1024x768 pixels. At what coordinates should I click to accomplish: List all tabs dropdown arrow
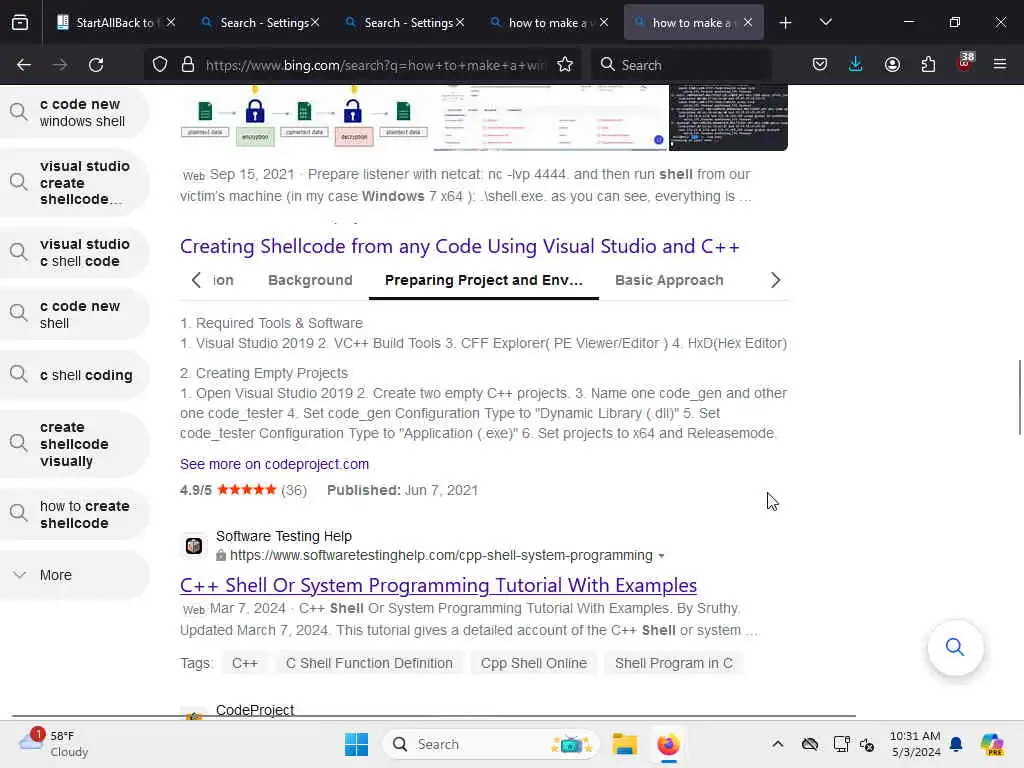pyautogui.click(x=825, y=23)
